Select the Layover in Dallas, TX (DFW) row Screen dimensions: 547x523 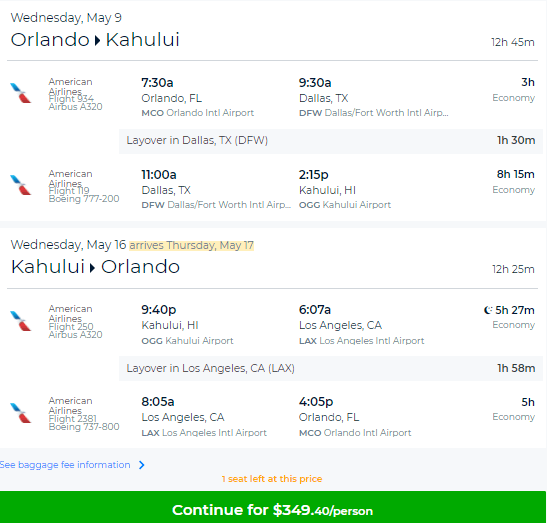[x=331, y=141]
